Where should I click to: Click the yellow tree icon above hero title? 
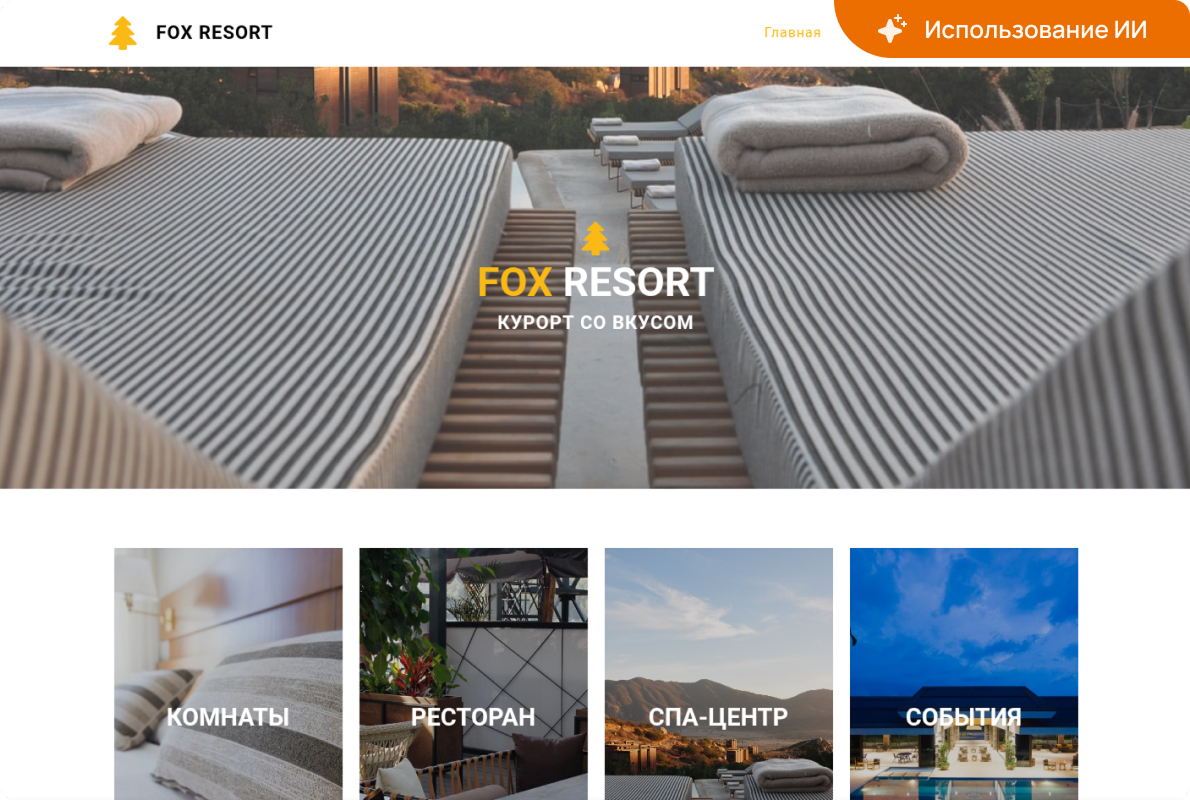point(596,238)
